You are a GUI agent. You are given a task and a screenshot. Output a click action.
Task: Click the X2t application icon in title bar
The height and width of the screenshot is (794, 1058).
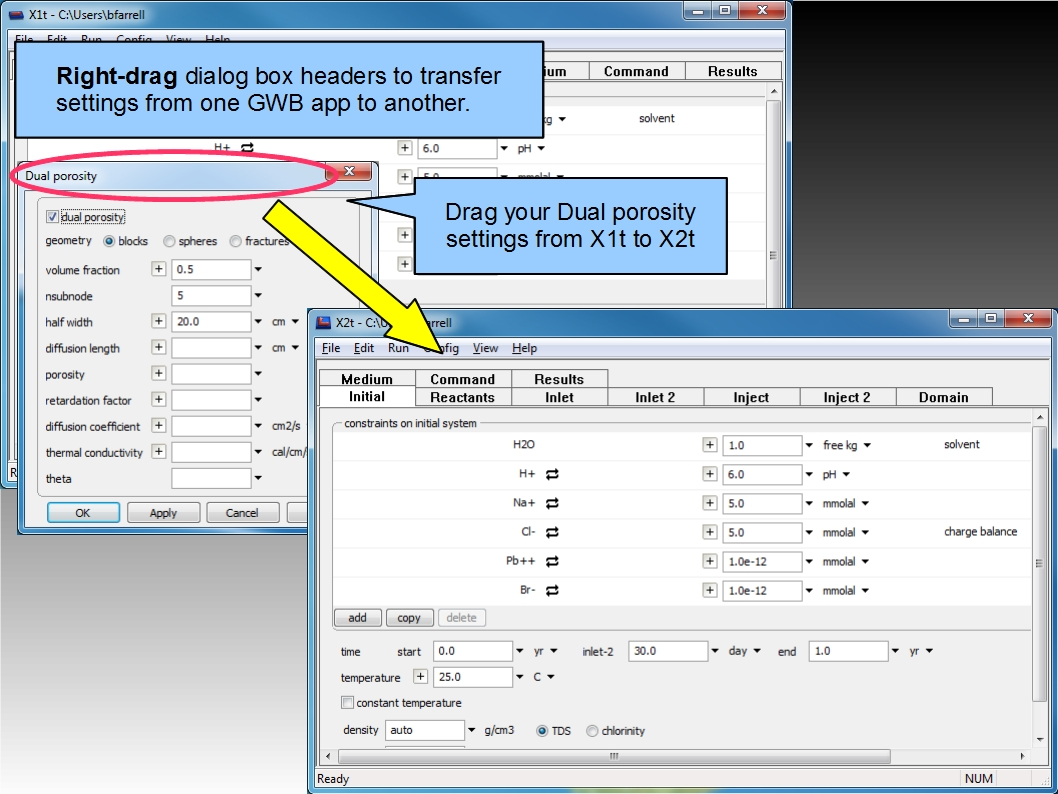[324, 322]
